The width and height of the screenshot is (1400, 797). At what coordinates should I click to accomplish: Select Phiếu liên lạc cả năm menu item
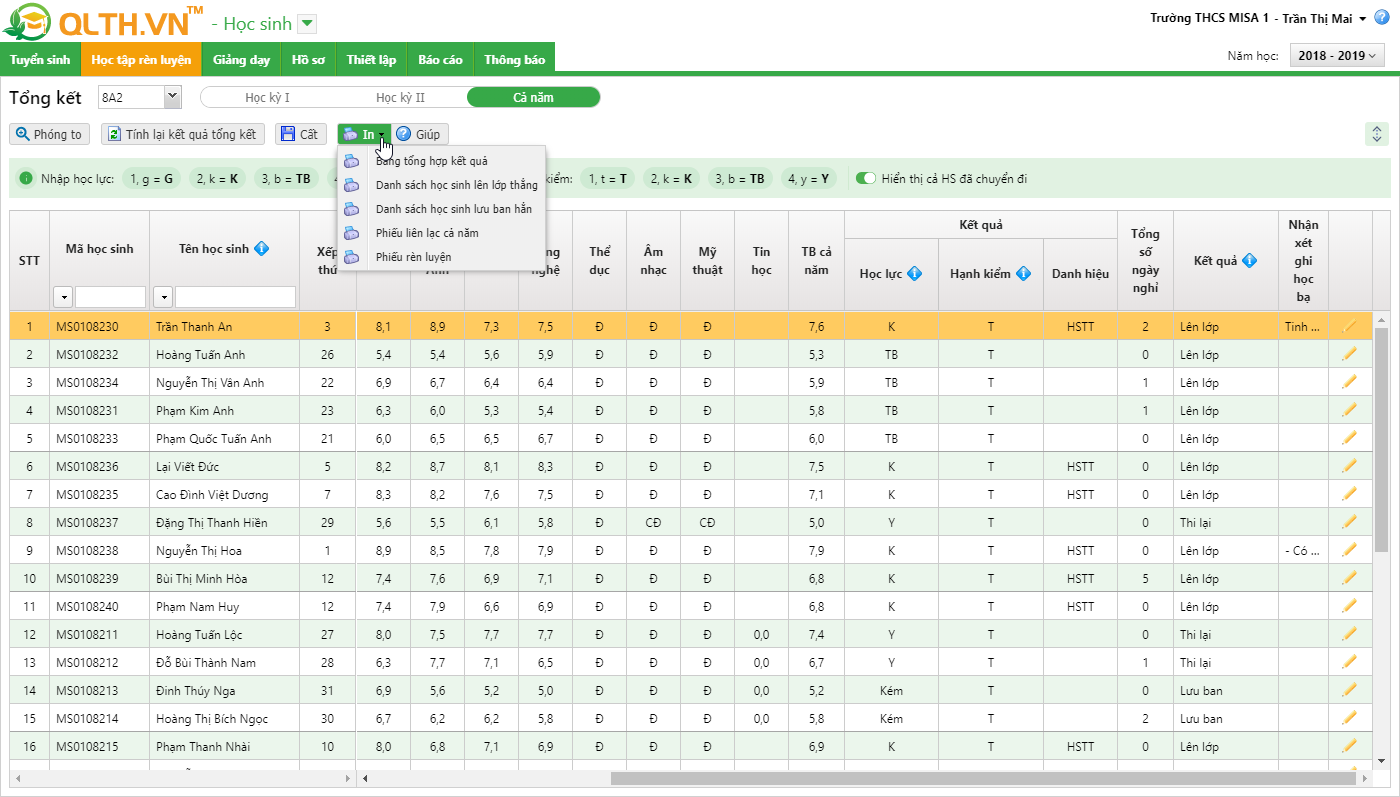[x=427, y=233]
